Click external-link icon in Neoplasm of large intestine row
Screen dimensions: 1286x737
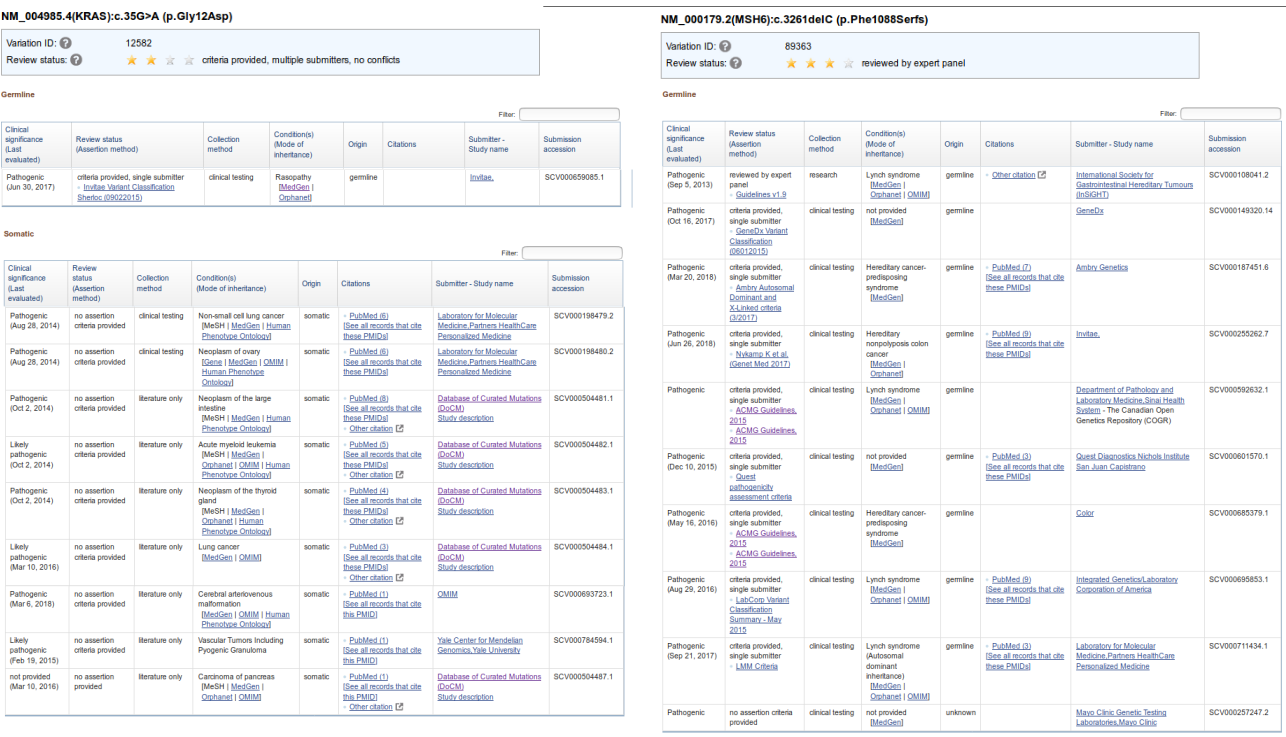coord(400,428)
